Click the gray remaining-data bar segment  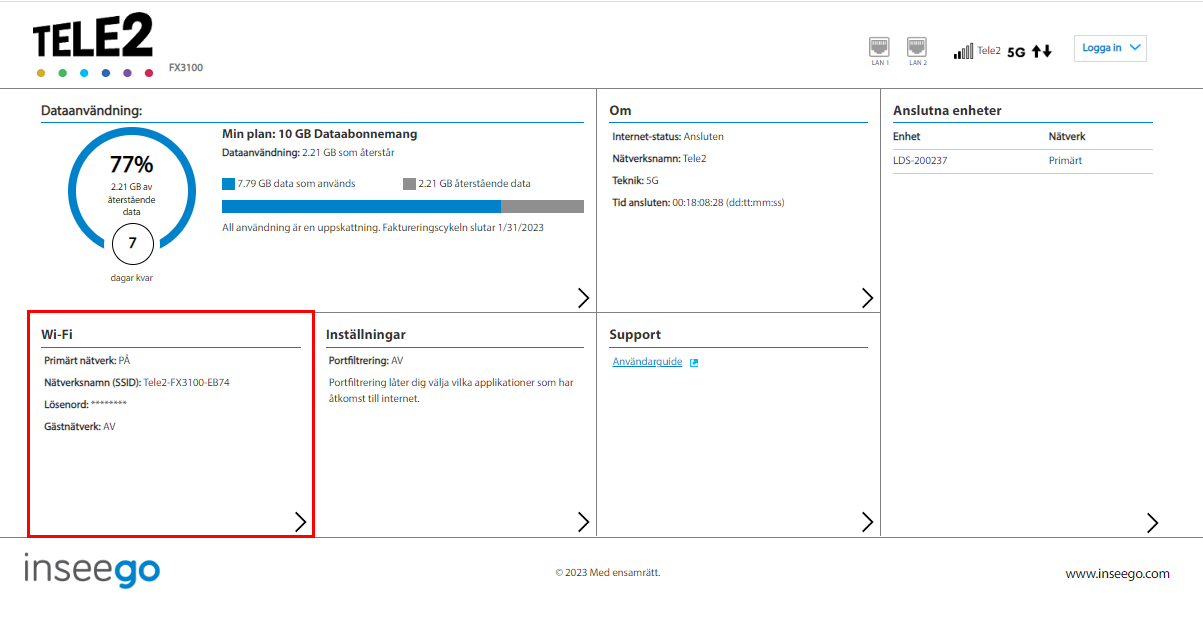pyautogui.click(x=542, y=206)
